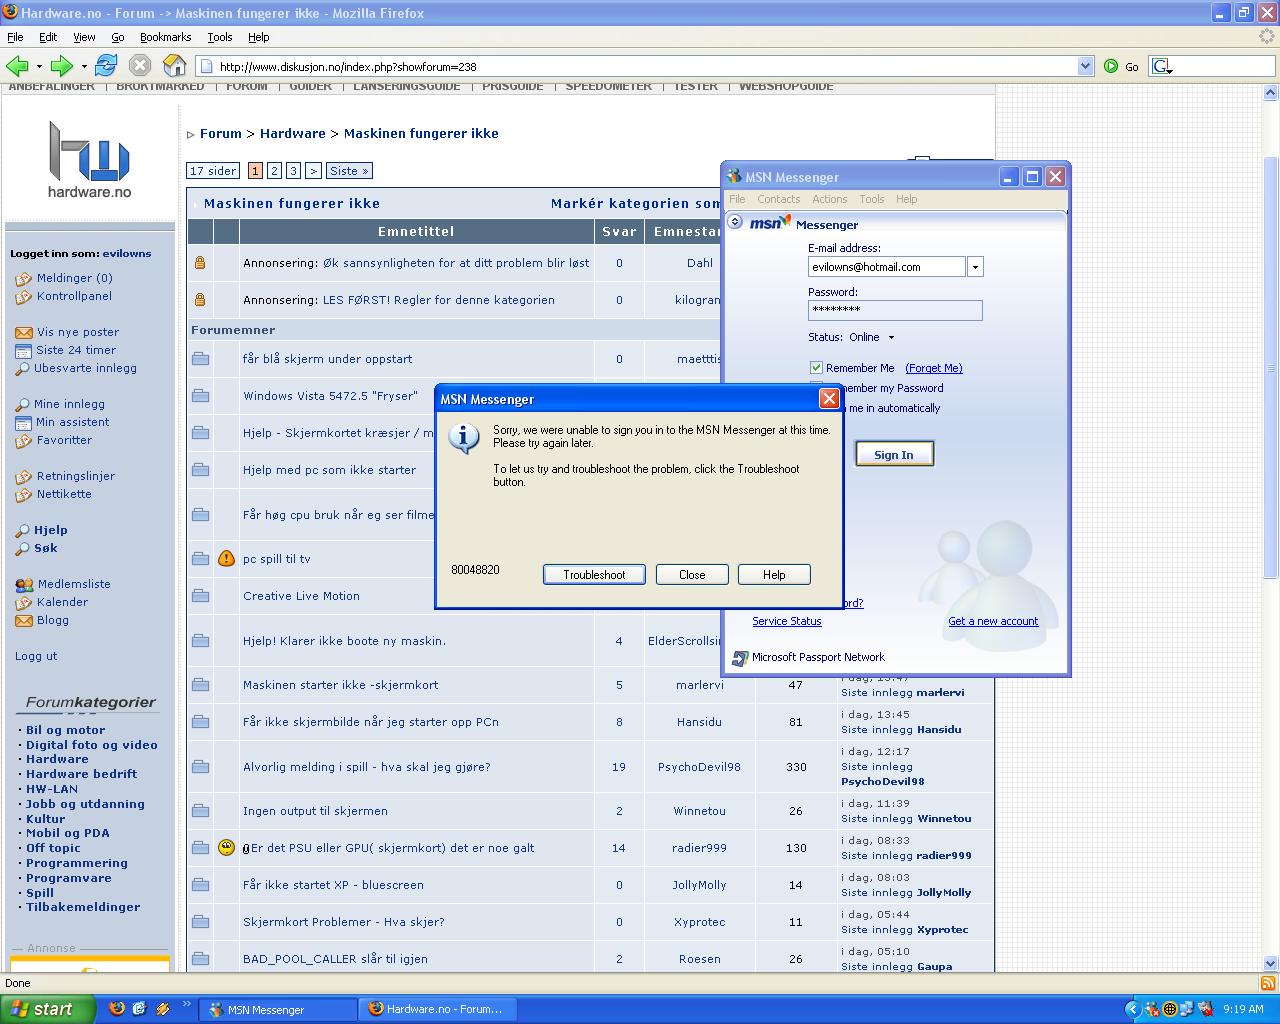
Task: Open Programmering forum category
Action: (x=77, y=863)
